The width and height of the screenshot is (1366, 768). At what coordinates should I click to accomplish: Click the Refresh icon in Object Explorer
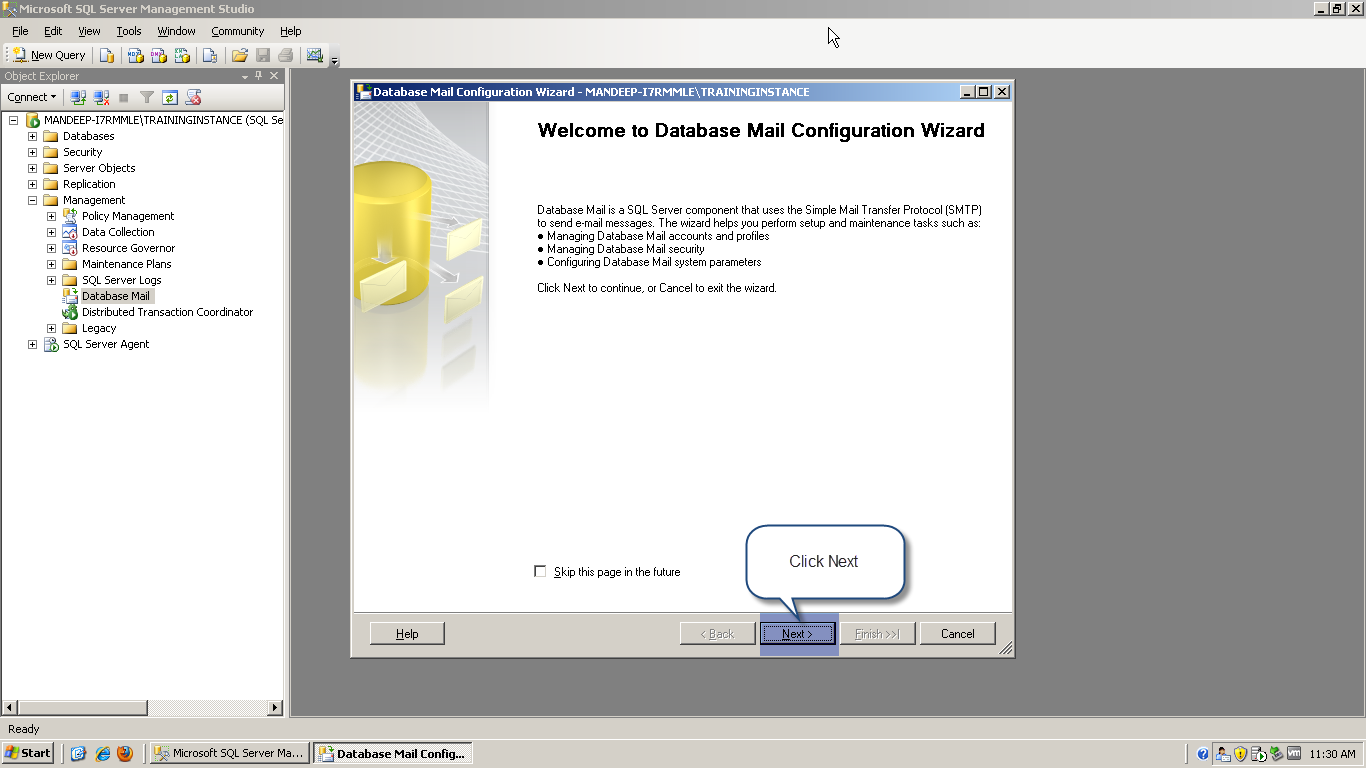click(x=170, y=97)
